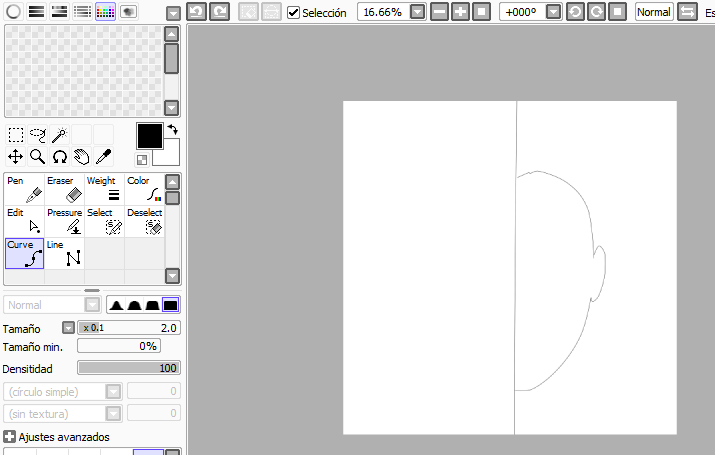Click the black foreground color swatch

tap(150, 136)
